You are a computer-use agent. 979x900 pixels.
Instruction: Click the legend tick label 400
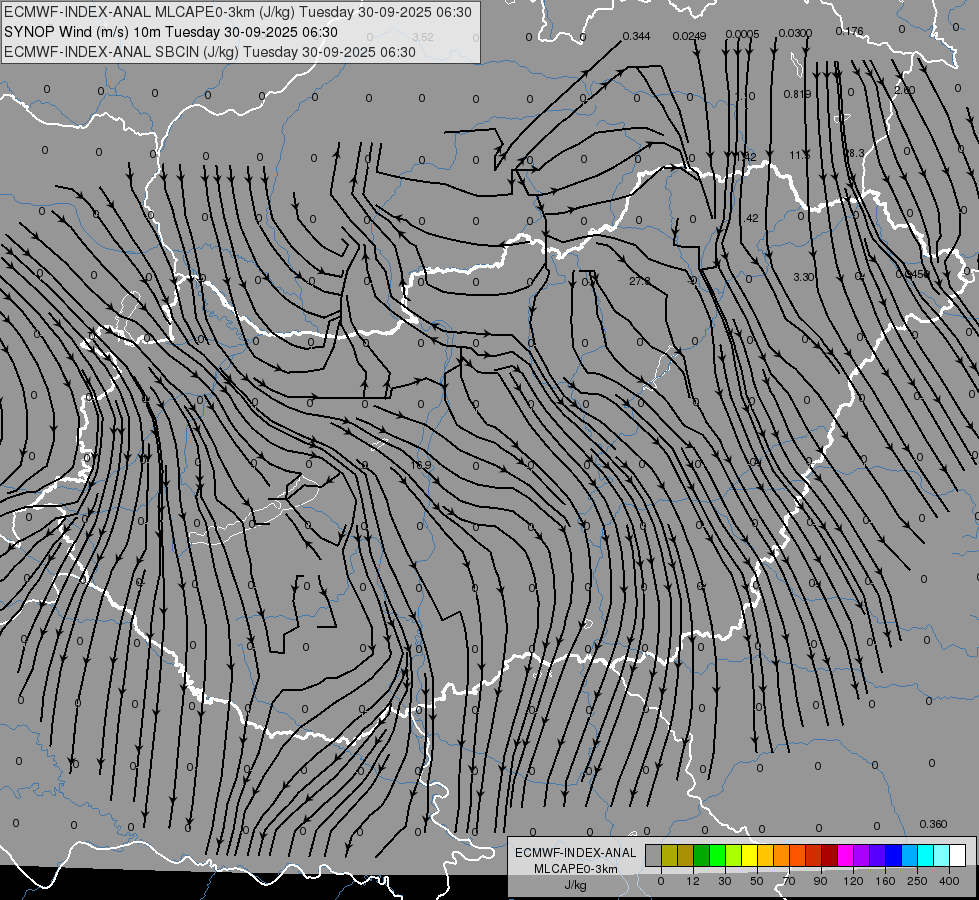click(x=949, y=881)
